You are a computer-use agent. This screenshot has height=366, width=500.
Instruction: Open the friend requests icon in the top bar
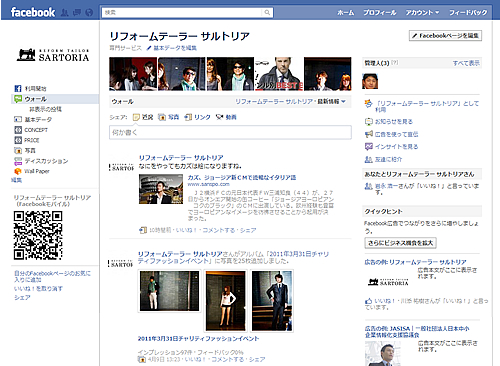pos(65,13)
